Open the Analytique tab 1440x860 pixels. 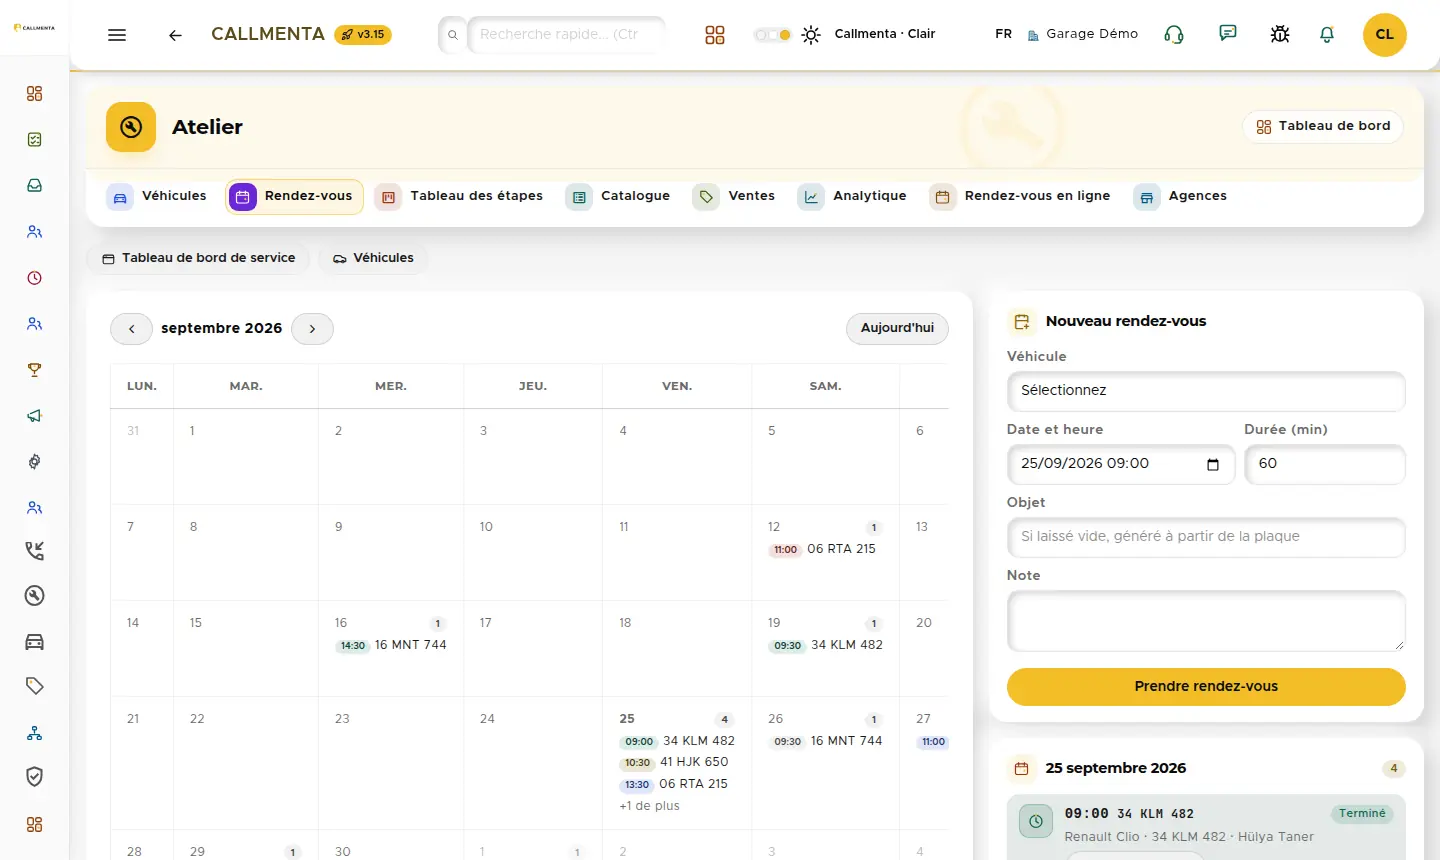tap(852, 196)
